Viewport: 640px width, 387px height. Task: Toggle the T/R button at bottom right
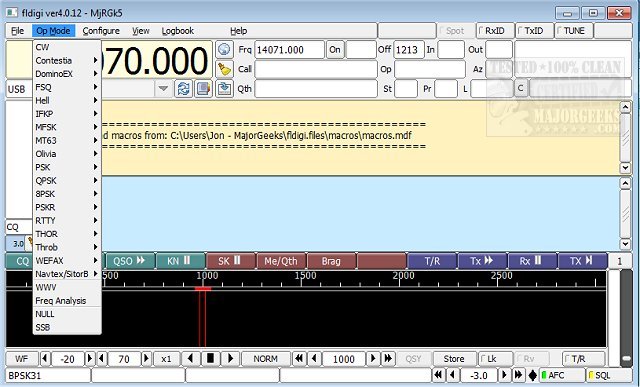tap(583, 359)
